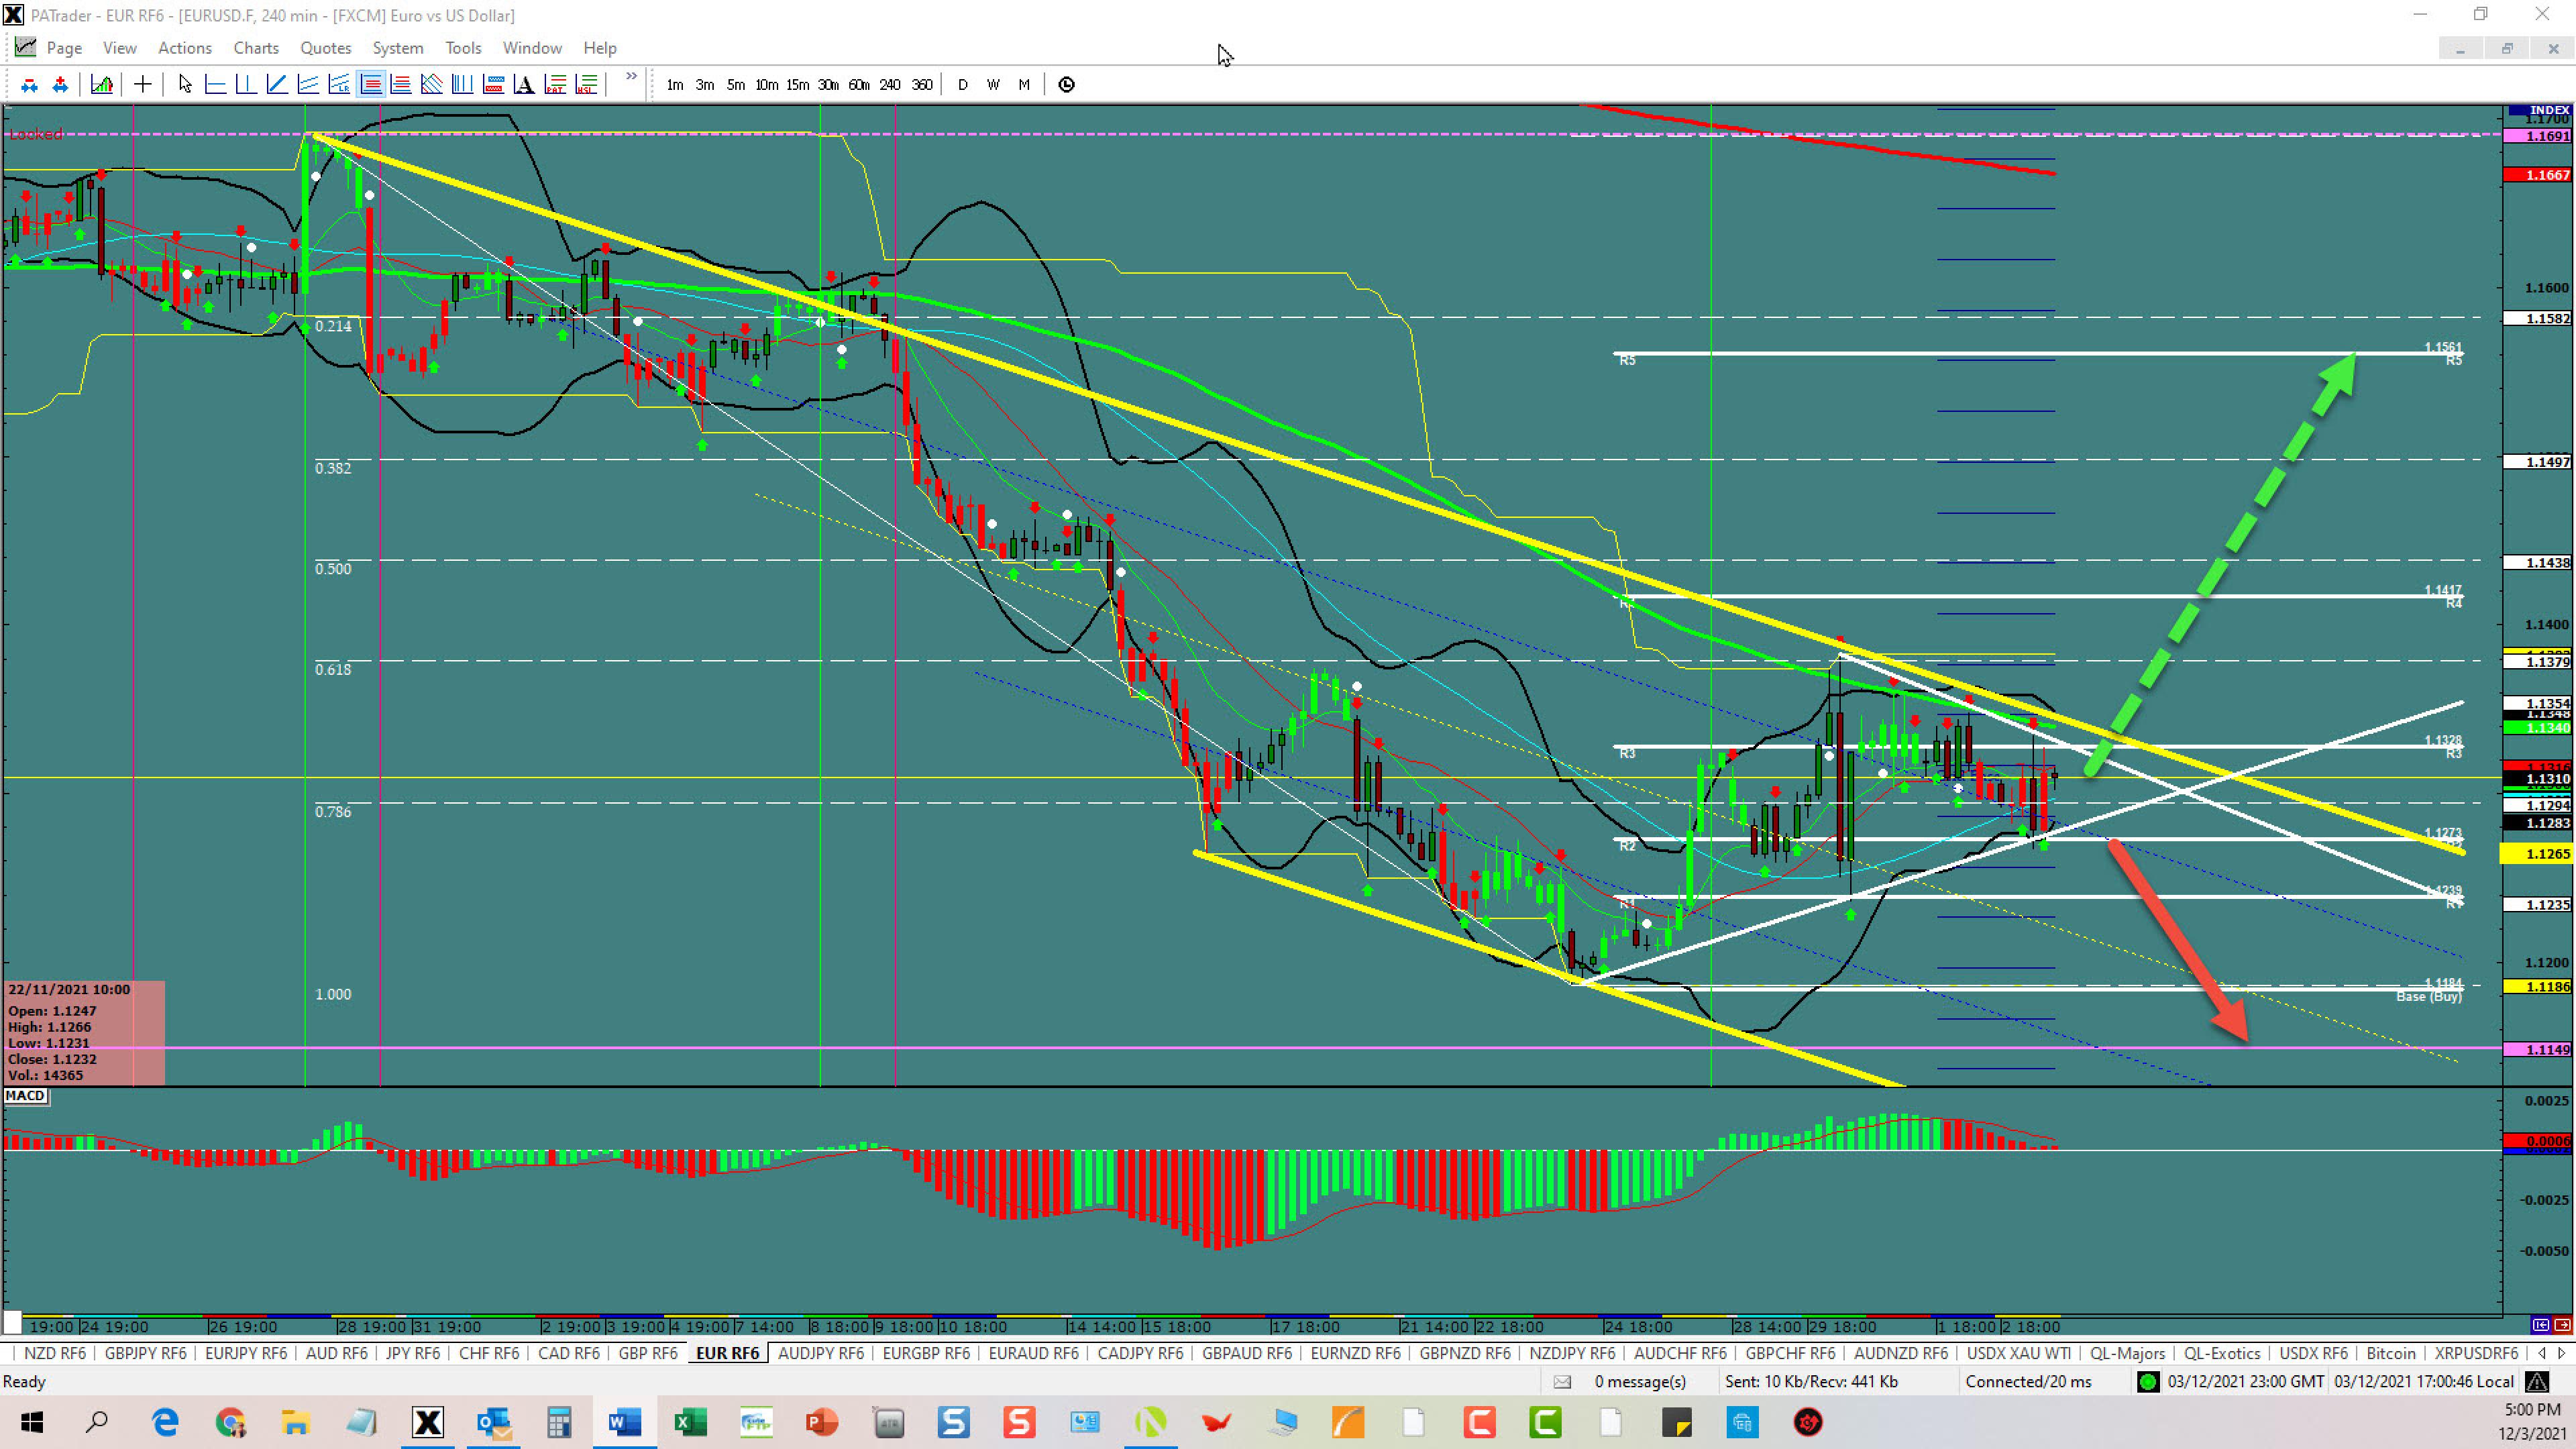Choose the horizontal line drawing tool
This screenshot has height=1449, width=2576.
click(x=215, y=85)
